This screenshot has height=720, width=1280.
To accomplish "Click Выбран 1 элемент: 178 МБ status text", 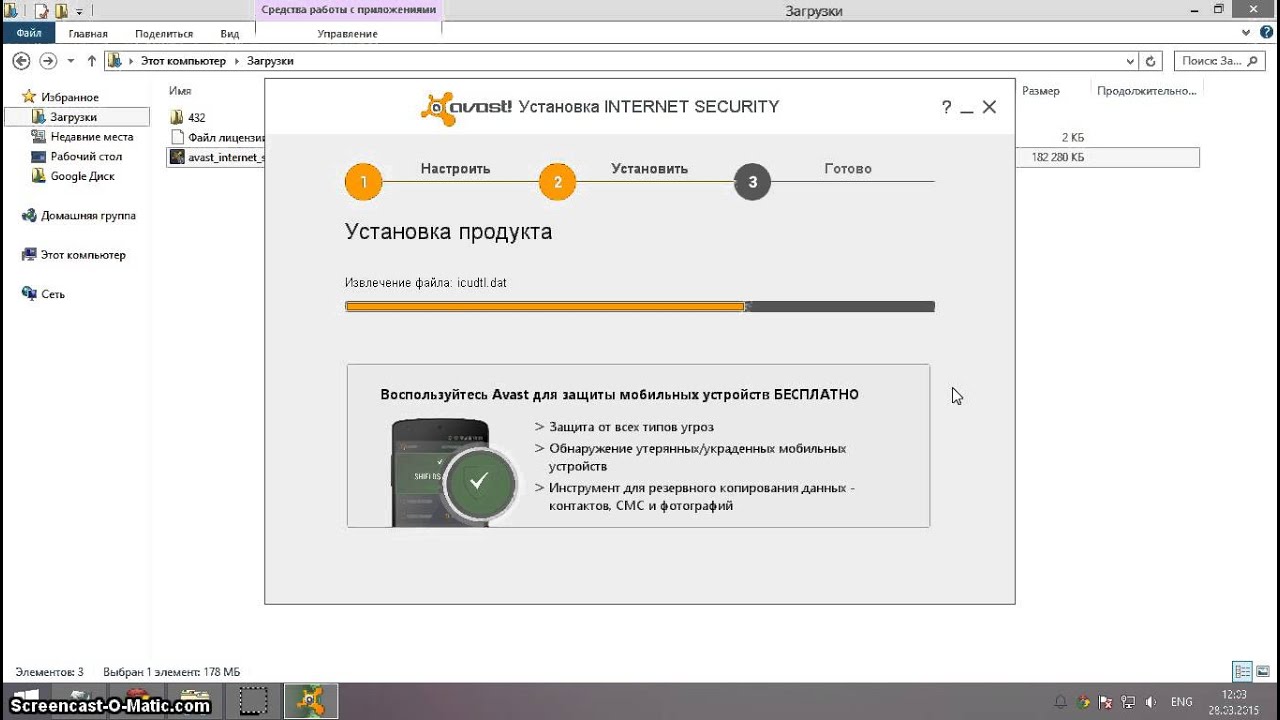I will point(172,672).
